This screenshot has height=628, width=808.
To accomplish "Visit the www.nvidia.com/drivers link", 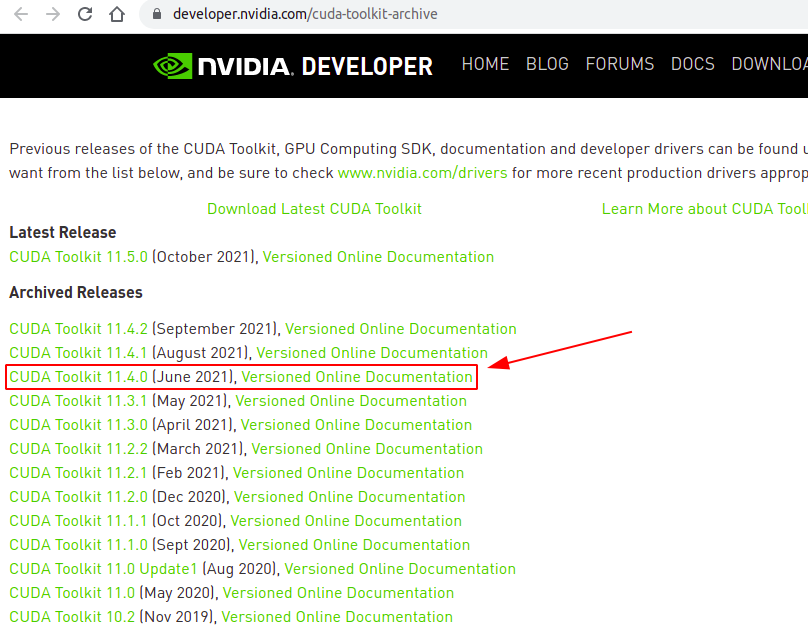I will coord(422,173).
